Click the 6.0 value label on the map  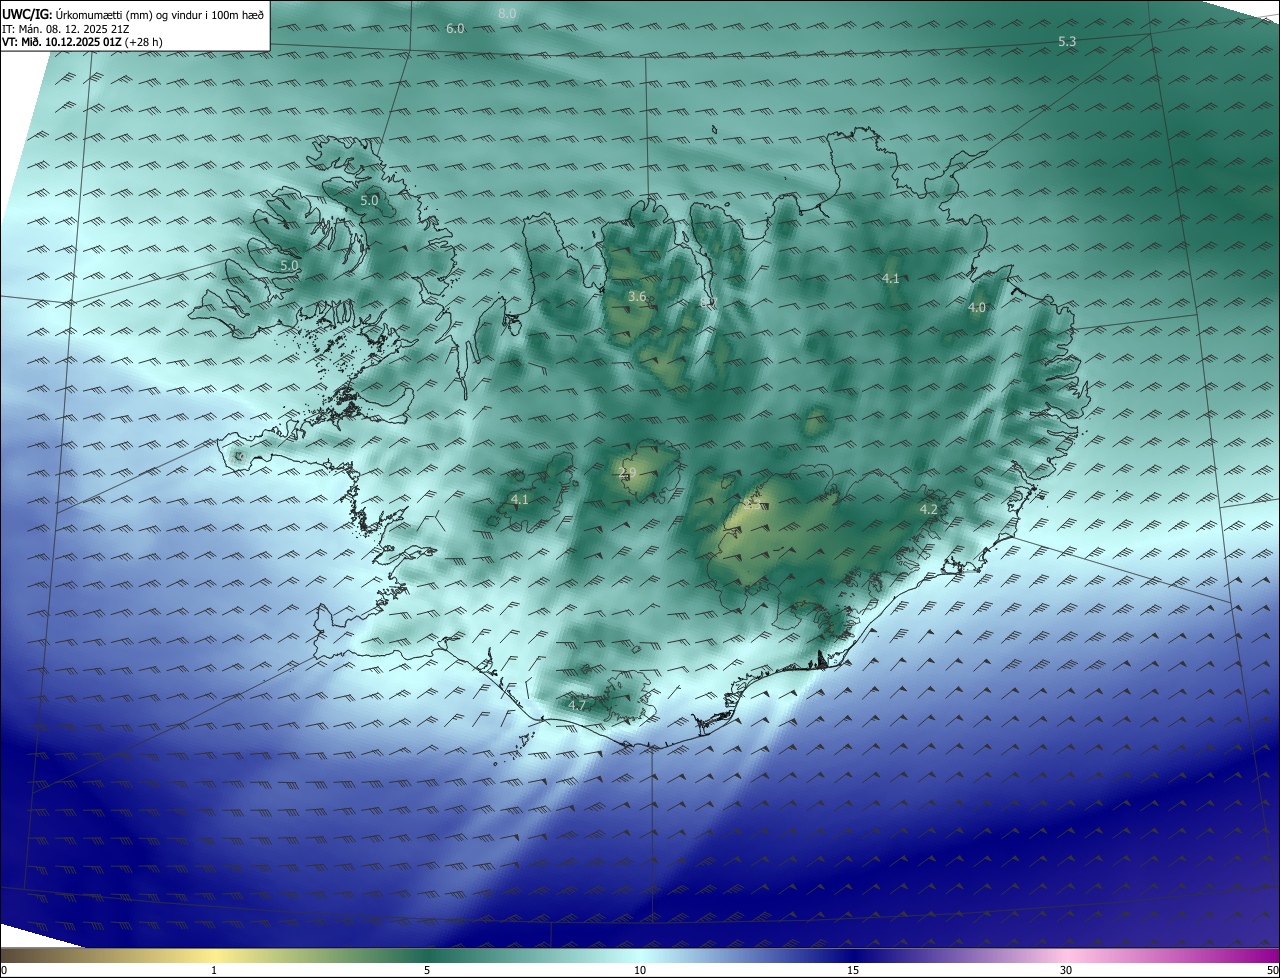pos(455,28)
